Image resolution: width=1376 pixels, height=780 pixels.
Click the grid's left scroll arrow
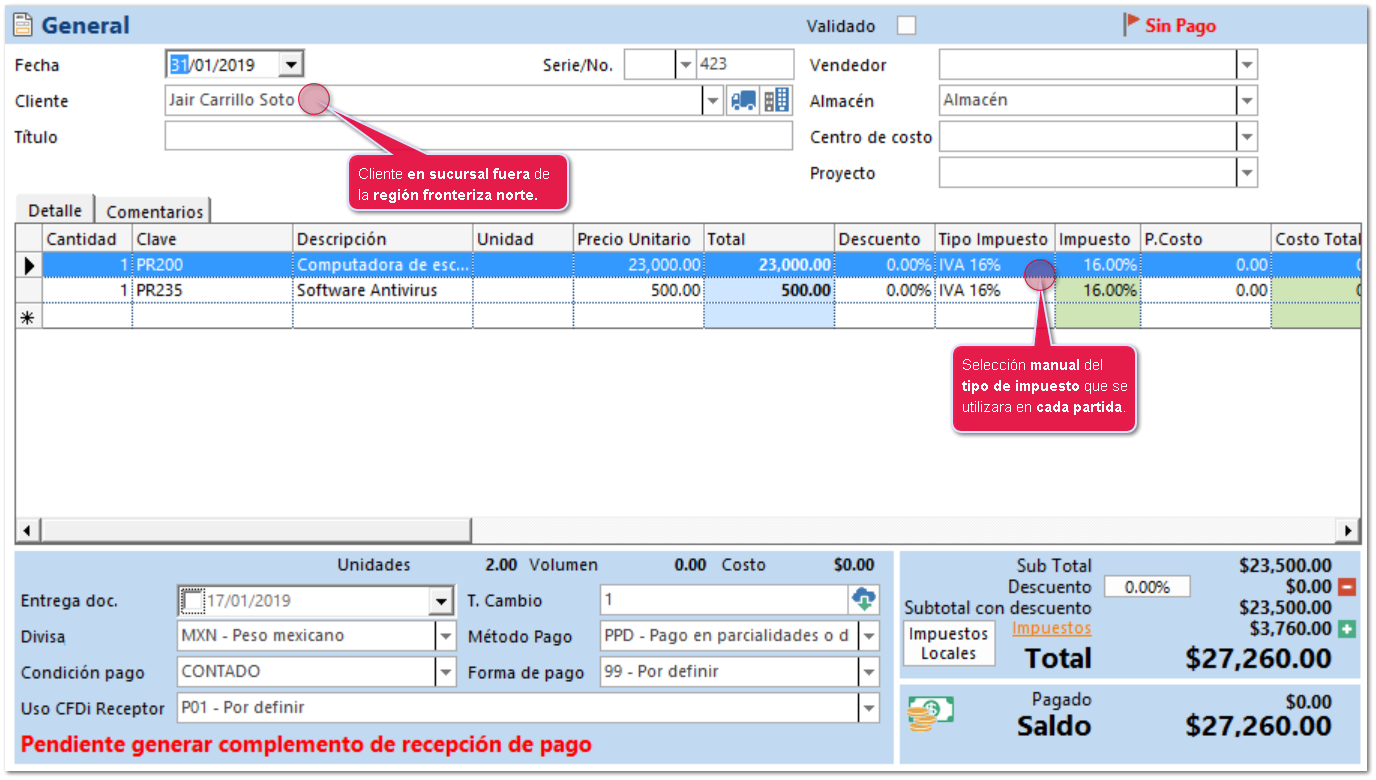(26, 530)
